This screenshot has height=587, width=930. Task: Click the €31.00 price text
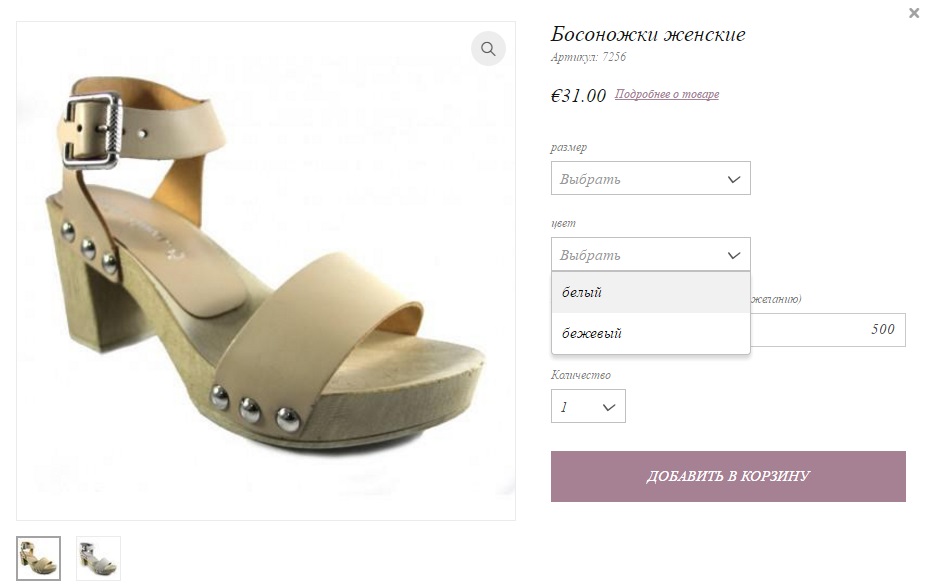click(578, 96)
